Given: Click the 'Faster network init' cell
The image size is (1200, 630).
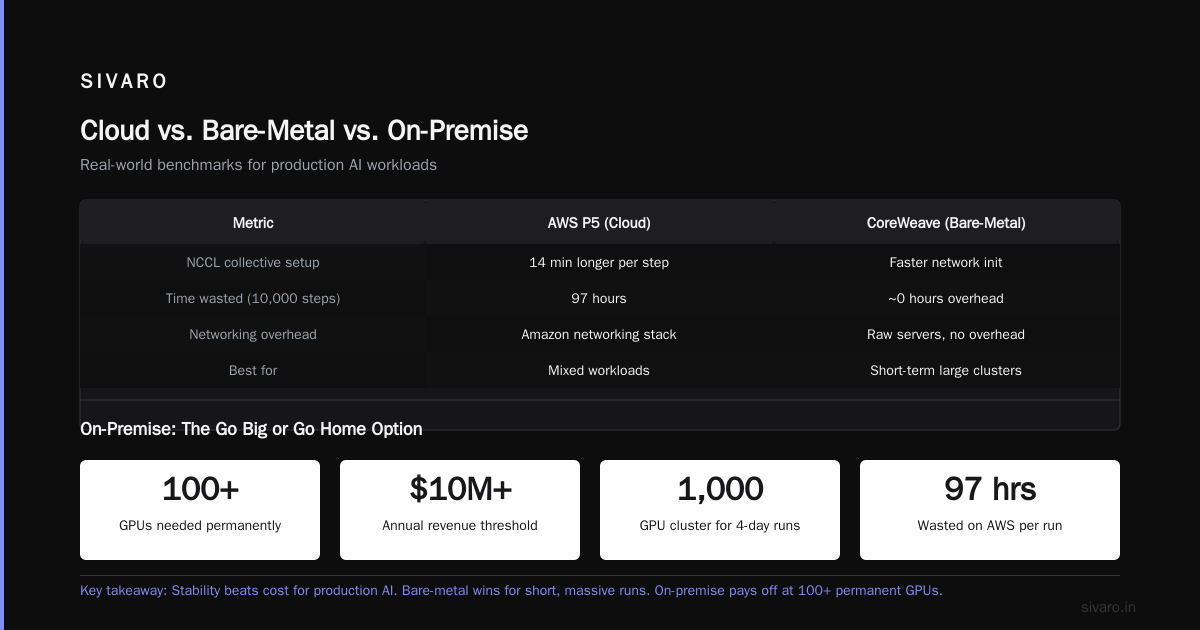Looking at the screenshot, I should click(x=946, y=262).
